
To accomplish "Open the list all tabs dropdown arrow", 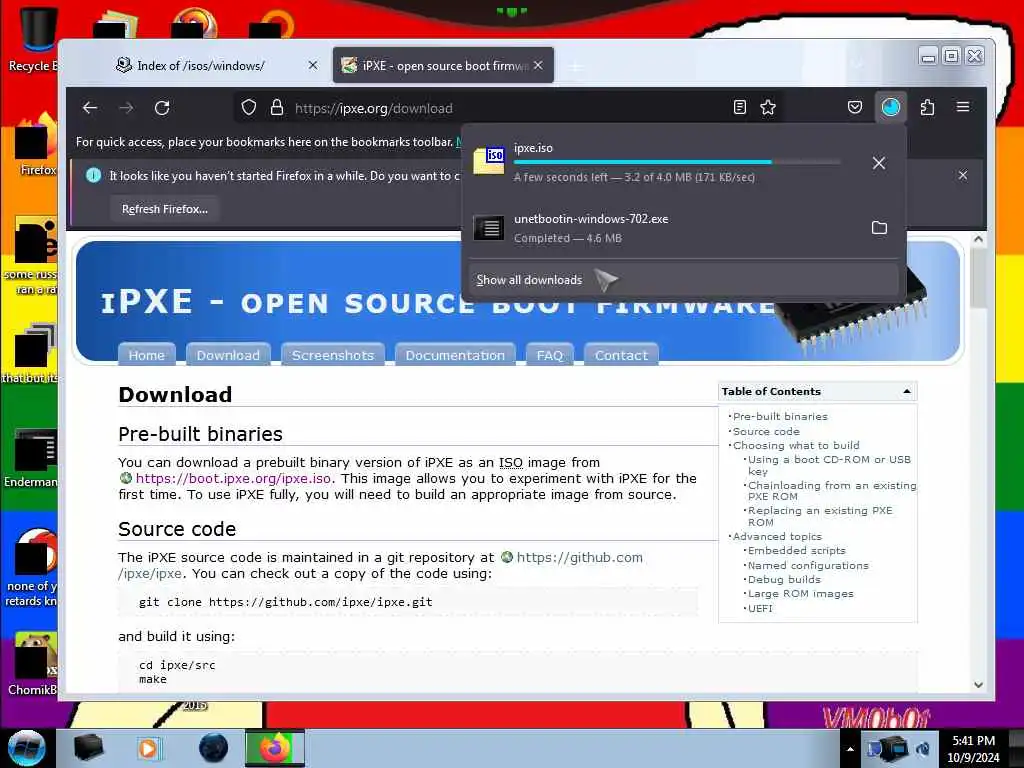I will tap(857, 64).
